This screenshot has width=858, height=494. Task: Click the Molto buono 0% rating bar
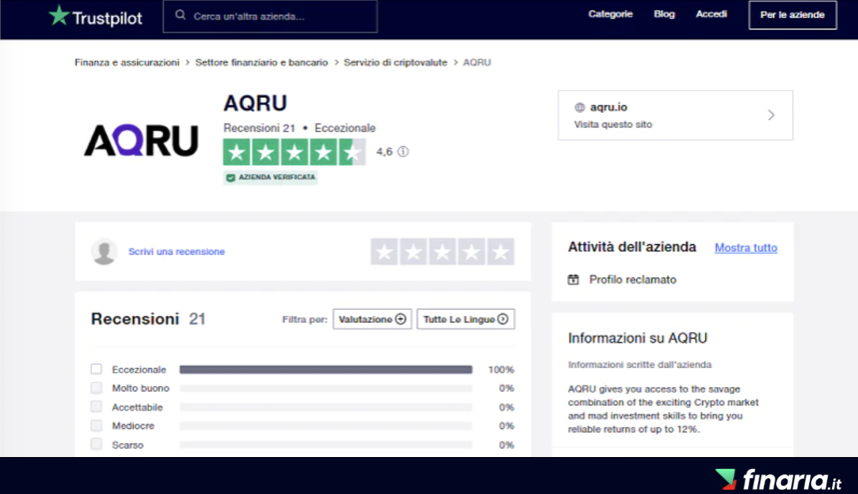(326, 388)
